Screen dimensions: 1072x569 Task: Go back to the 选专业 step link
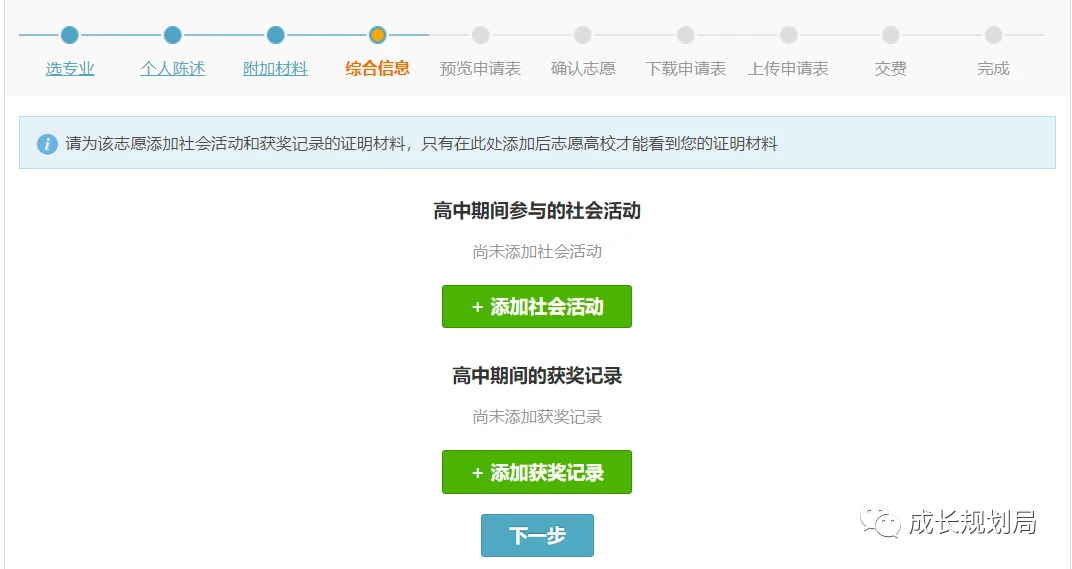tap(70, 68)
